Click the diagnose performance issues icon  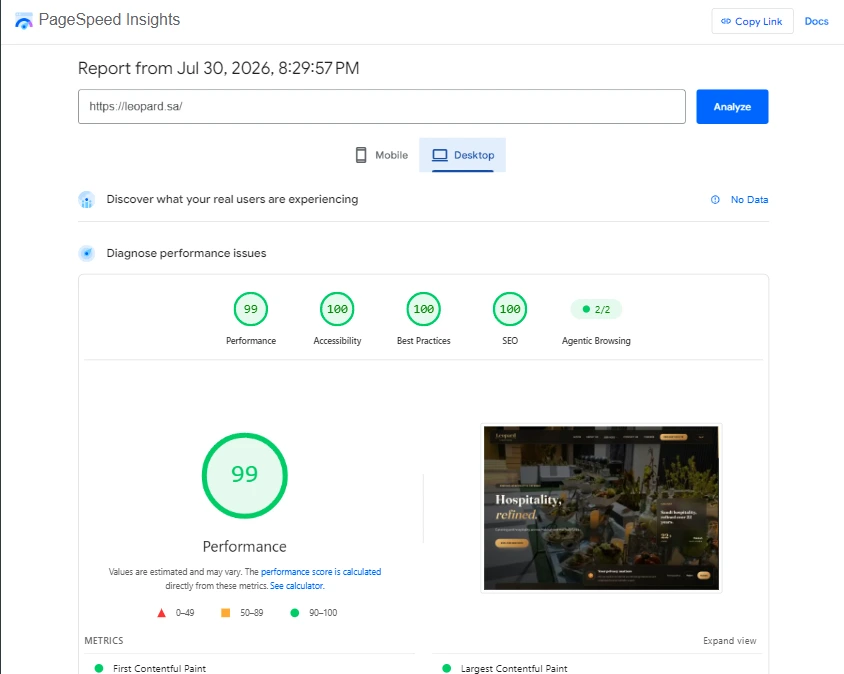[87, 253]
